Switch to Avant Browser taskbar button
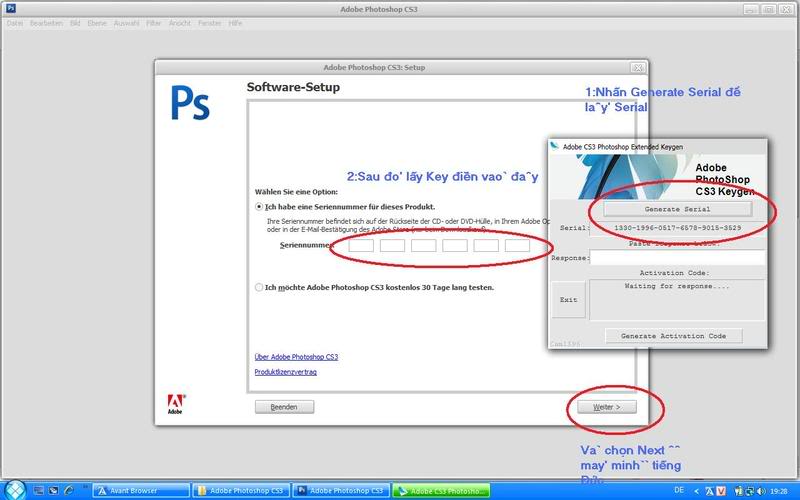 click(141, 491)
